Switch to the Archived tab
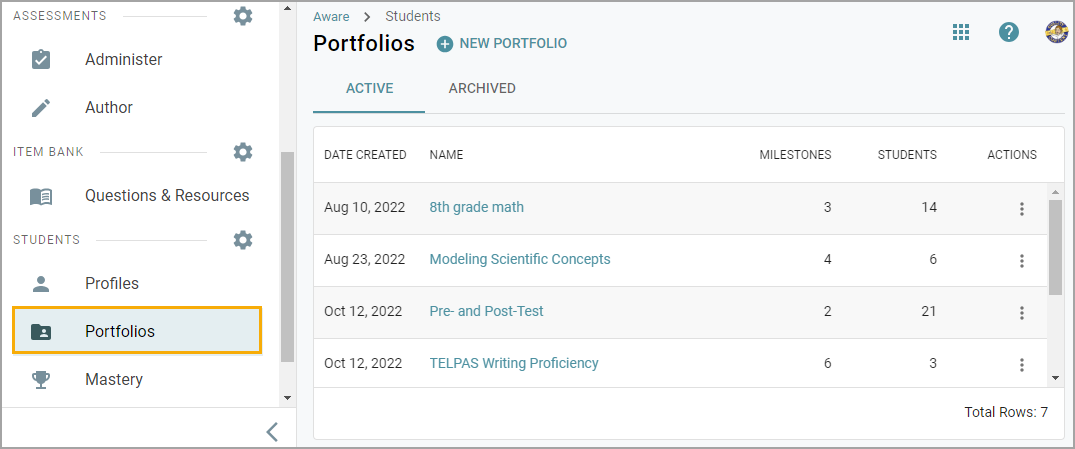The image size is (1075, 449). tap(482, 88)
